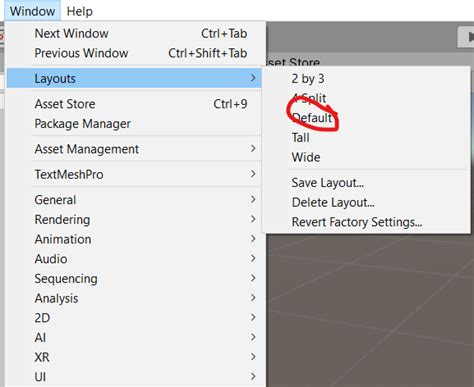This screenshot has height=387, width=474.
Task: Choose Previous Window menu entry
Action: click(x=133, y=53)
